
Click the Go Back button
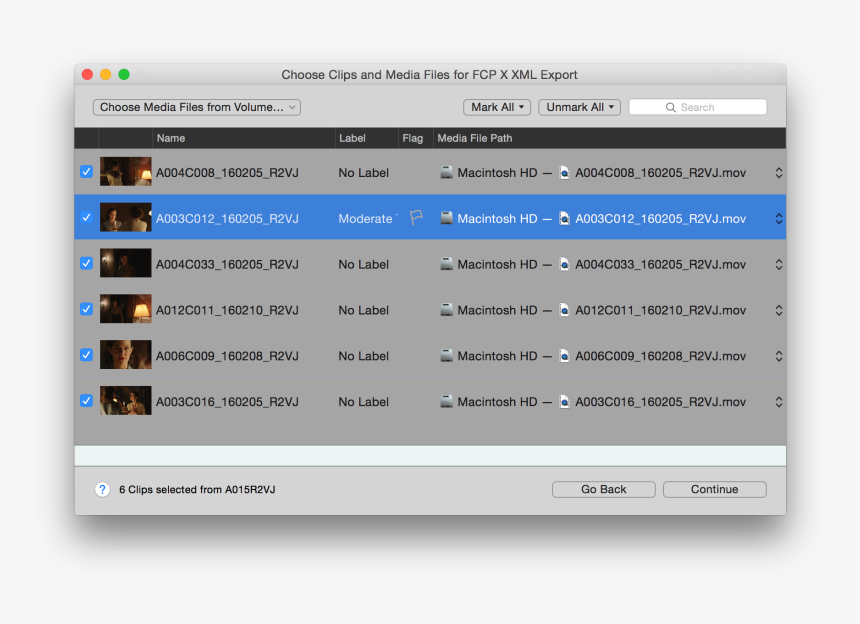pyautogui.click(x=603, y=489)
